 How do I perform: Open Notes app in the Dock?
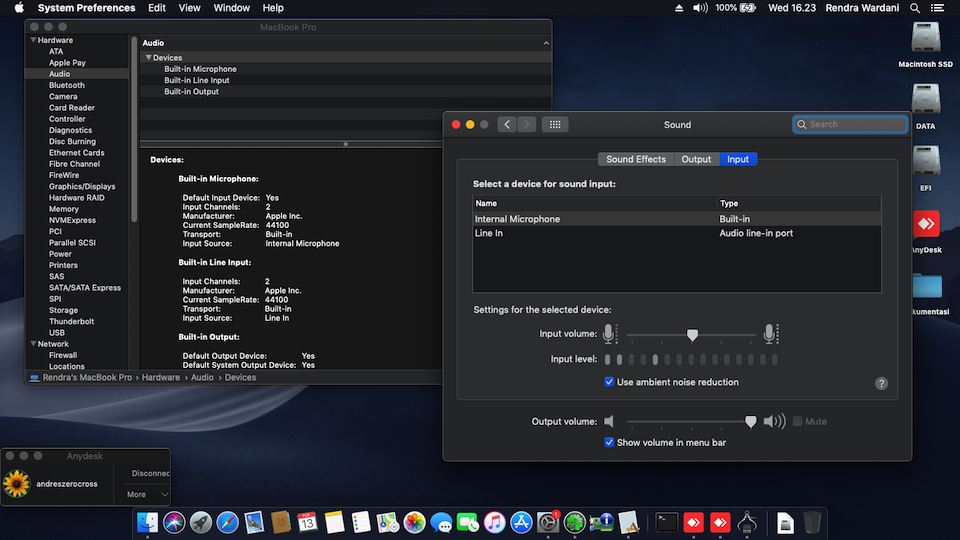pos(334,522)
